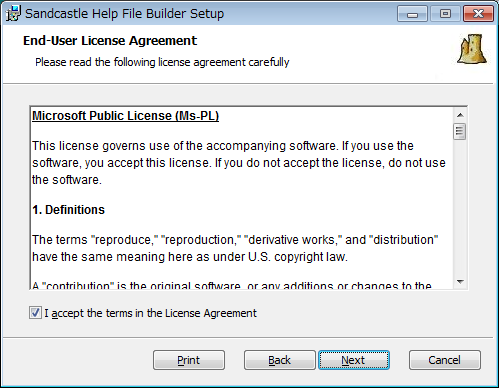The height and width of the screenshot is (388, 499).
Task: Minimize the Setup window
Action: (412, 14)
